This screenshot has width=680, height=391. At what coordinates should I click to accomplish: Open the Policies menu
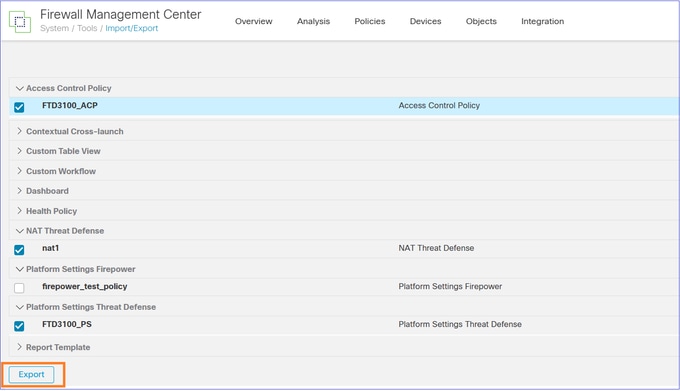369,21
